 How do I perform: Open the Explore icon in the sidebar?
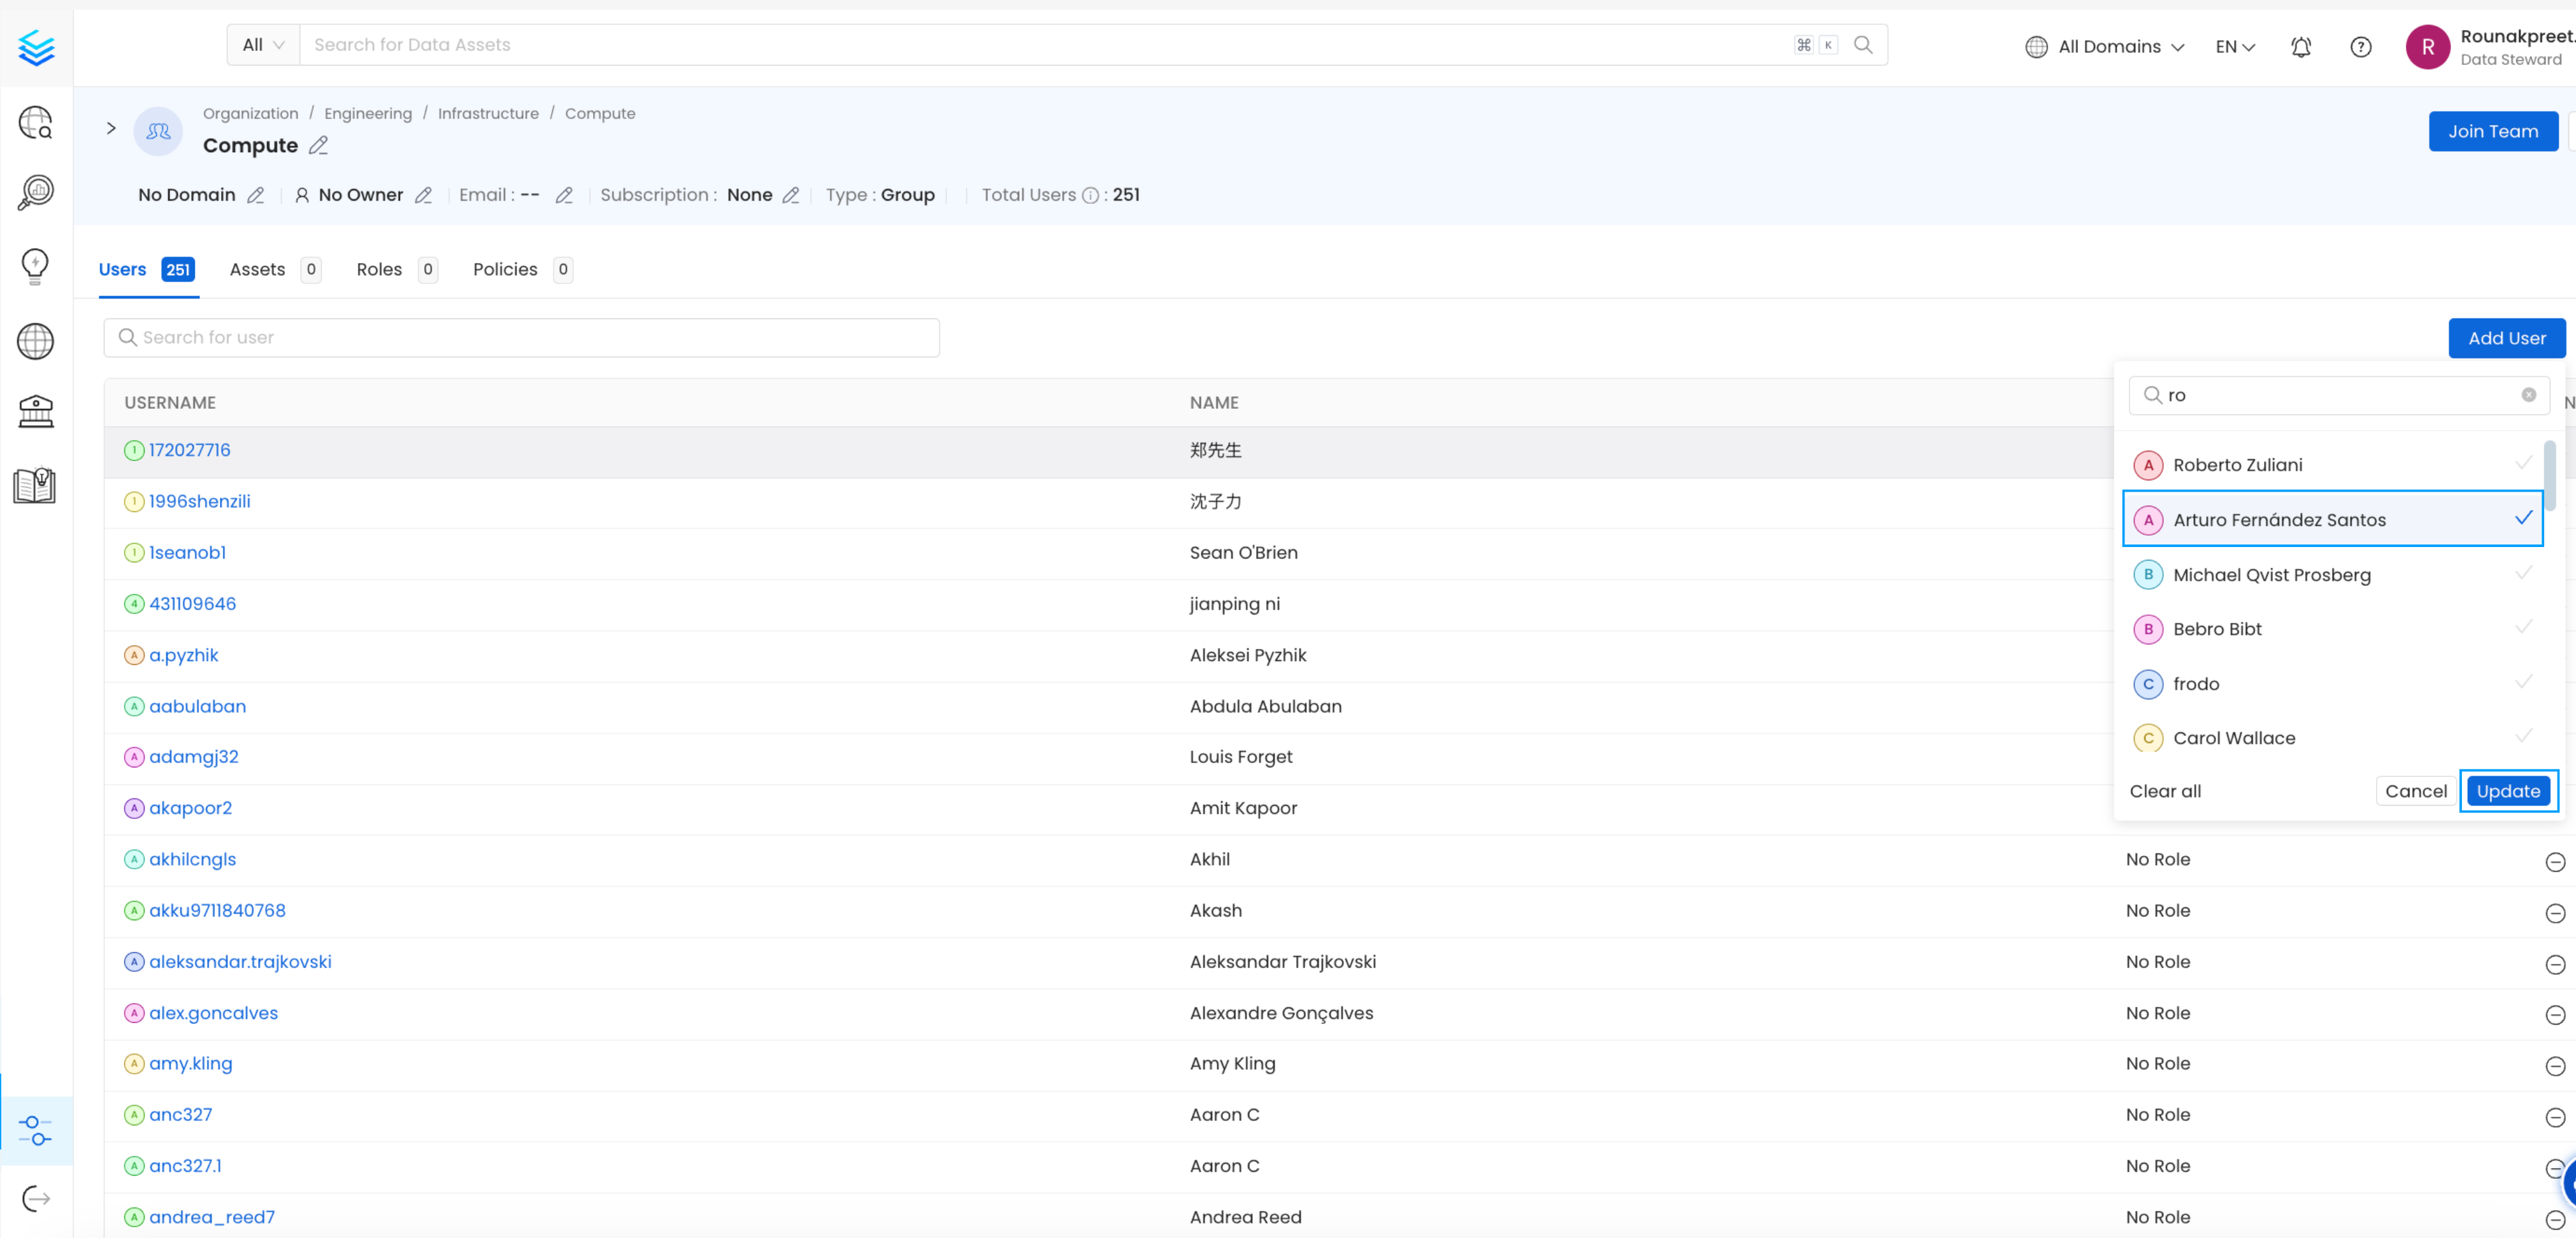pyautogui.click(x=35, y=123)
